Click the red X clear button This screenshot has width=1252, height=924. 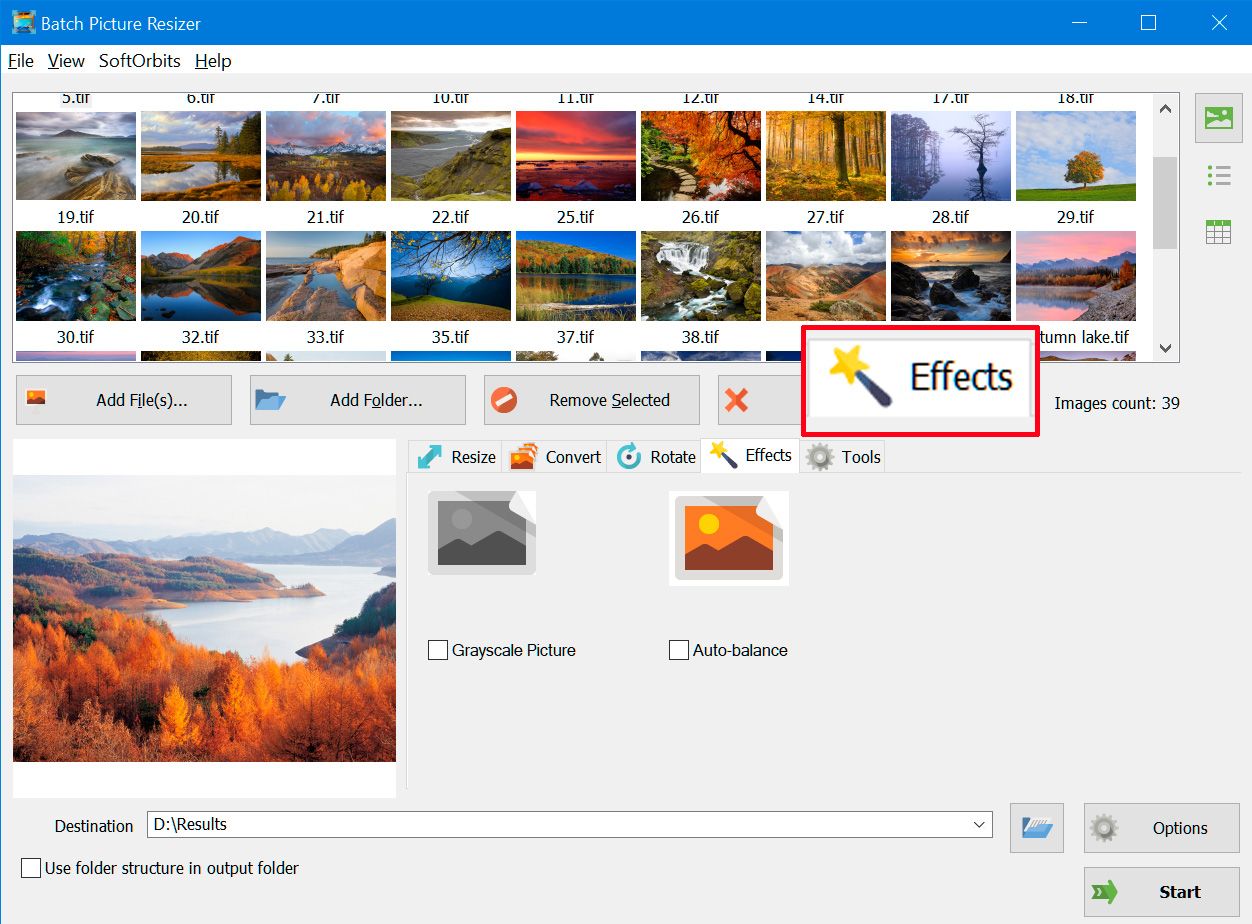(x=737, y=400)
